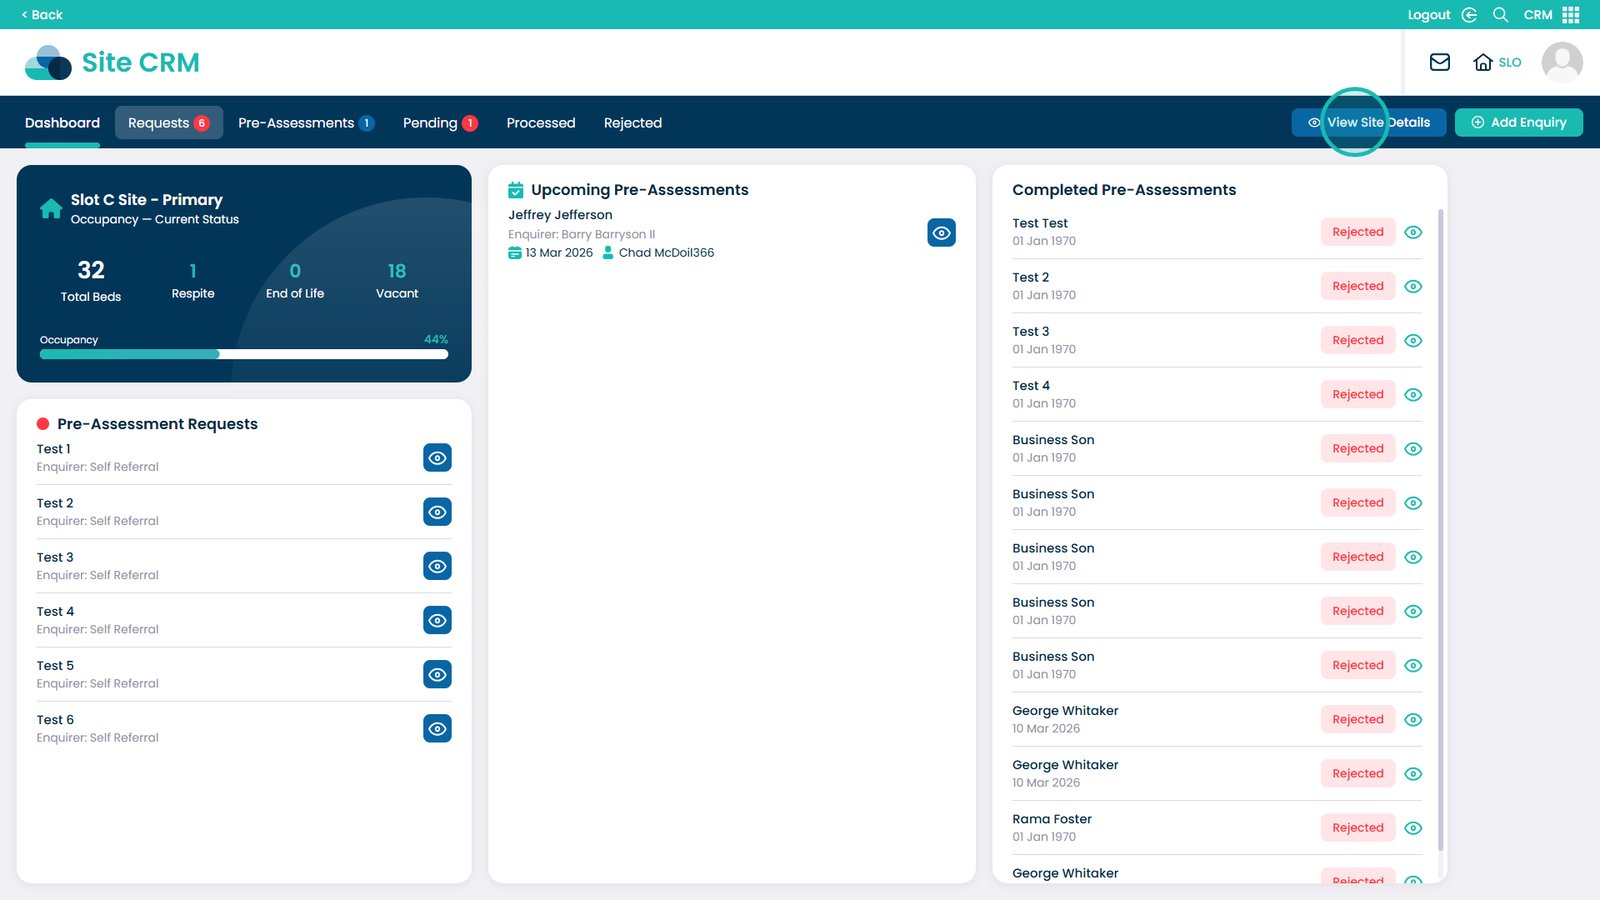Open the Requests tab
The width and height of the screenshot is (1600, 900).
pos(168,123)
